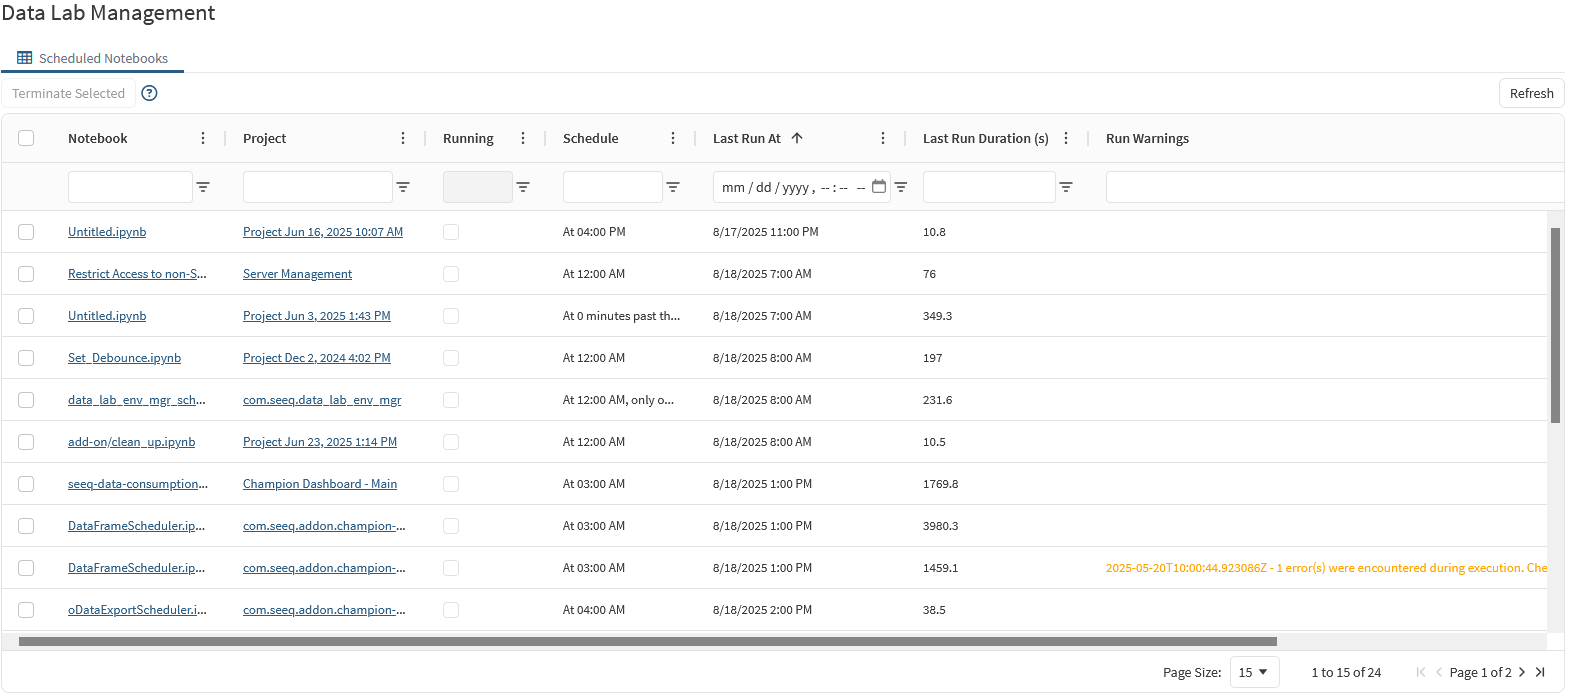Sort by the Last Run At header
1570x699 pixels.
(x=747, y=138)
